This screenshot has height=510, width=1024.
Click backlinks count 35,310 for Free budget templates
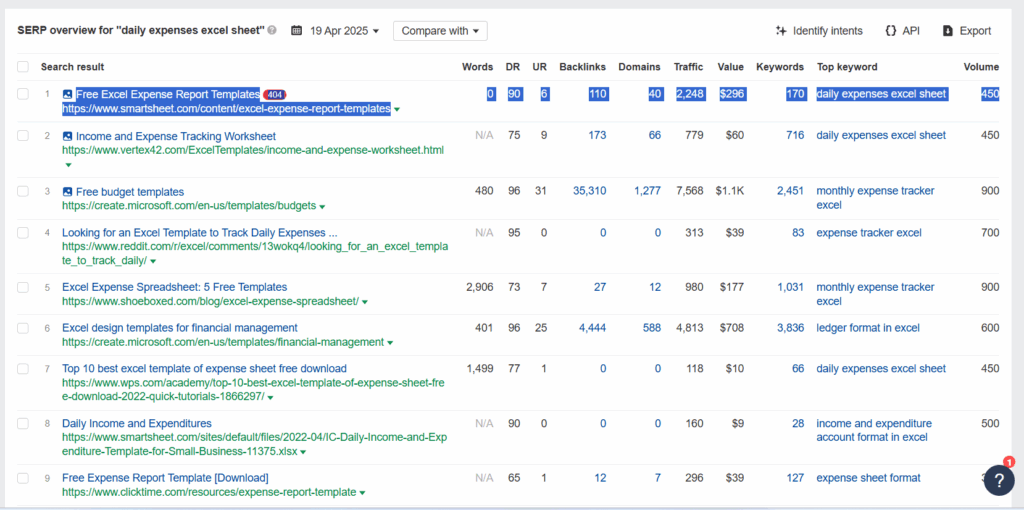point(589,191)
